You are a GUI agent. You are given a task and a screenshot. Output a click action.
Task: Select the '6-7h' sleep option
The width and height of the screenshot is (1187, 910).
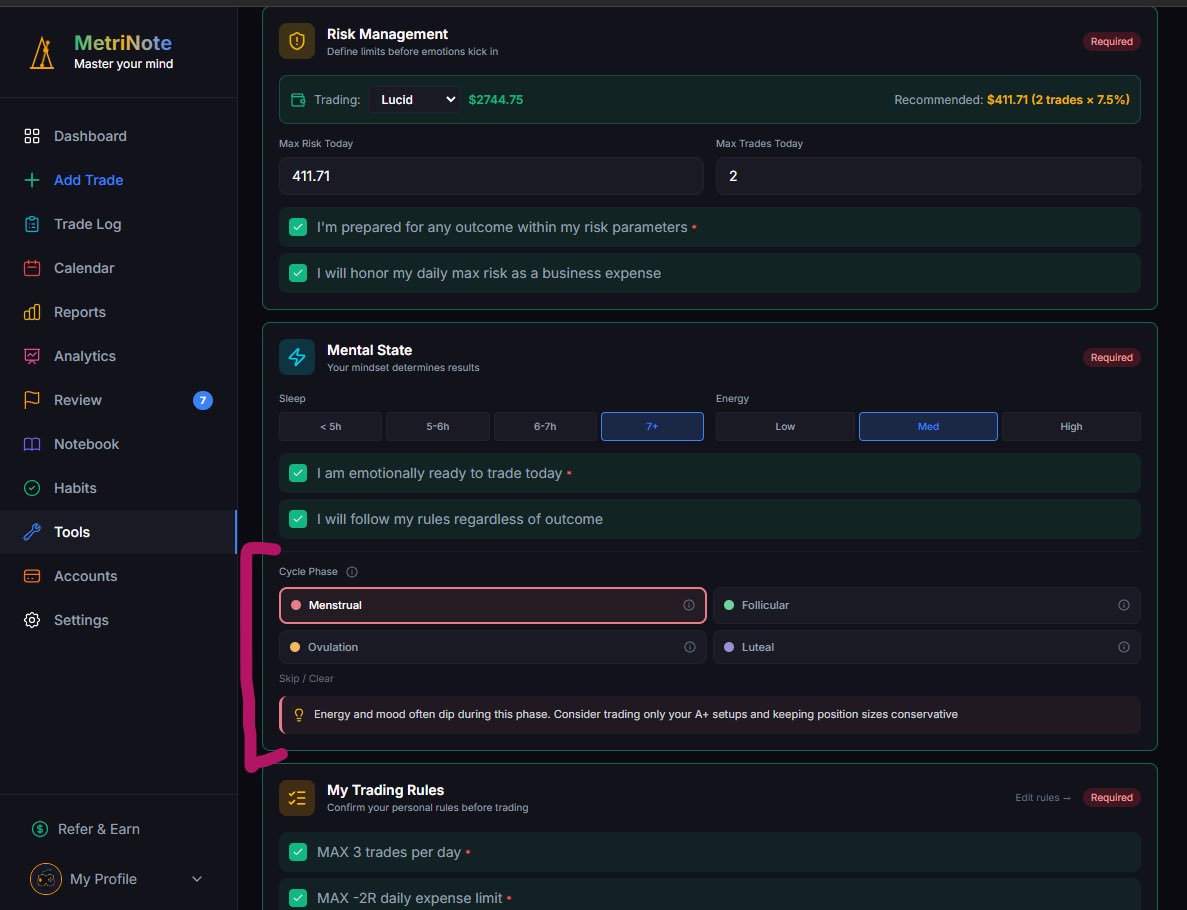click(545, 426)
